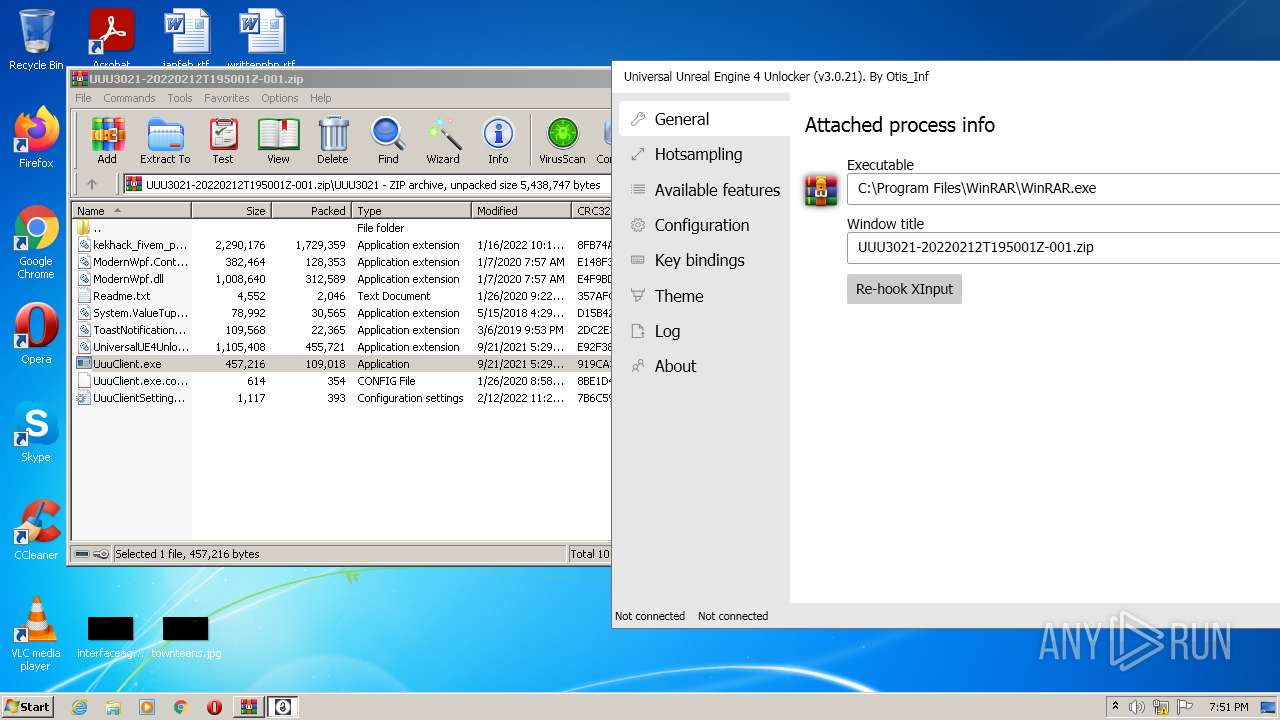
Task: Click the Test archive icon in WinRAR
Action: click(223, 140)
